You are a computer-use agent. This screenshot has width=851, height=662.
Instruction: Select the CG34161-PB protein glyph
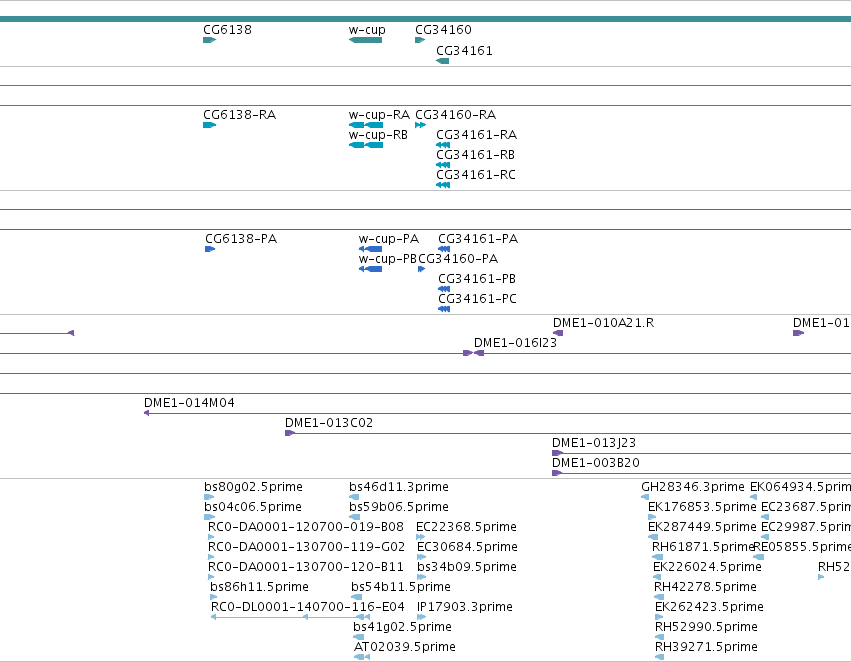tap(444, 289)
